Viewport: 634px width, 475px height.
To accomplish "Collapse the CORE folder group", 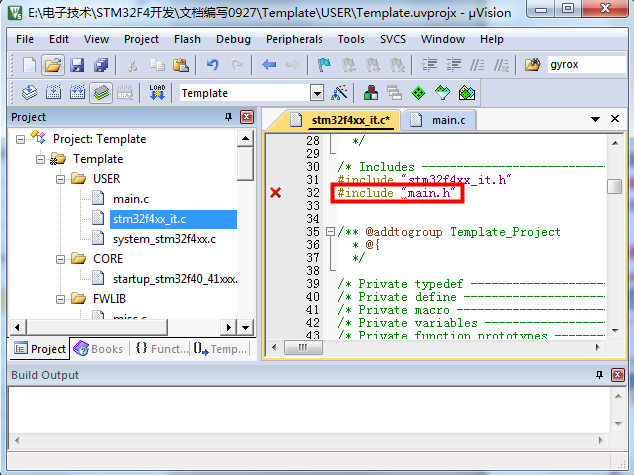I will tap(60, 259).
